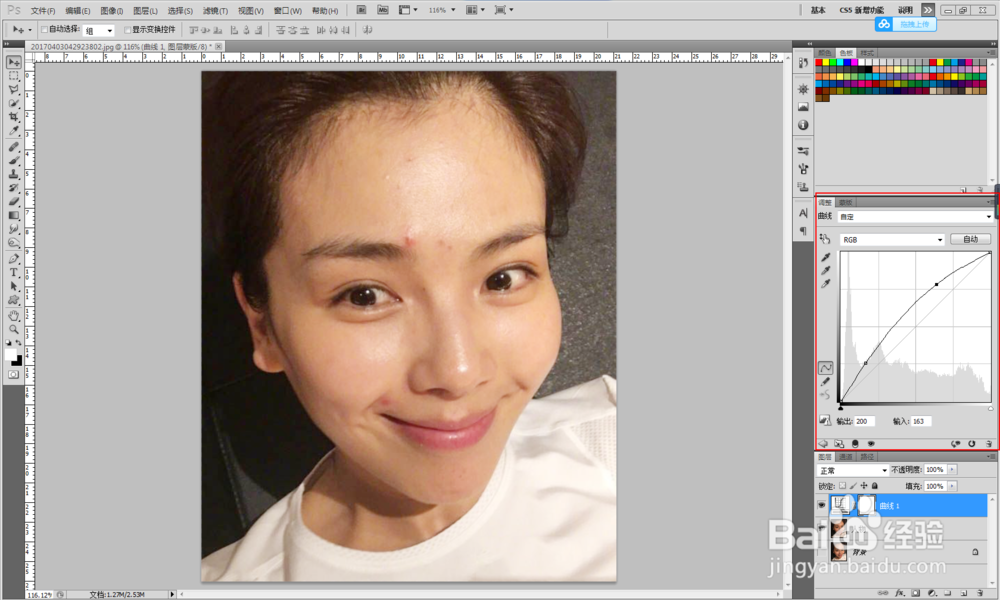Pick the black point eyedropper in Curves

825,257
